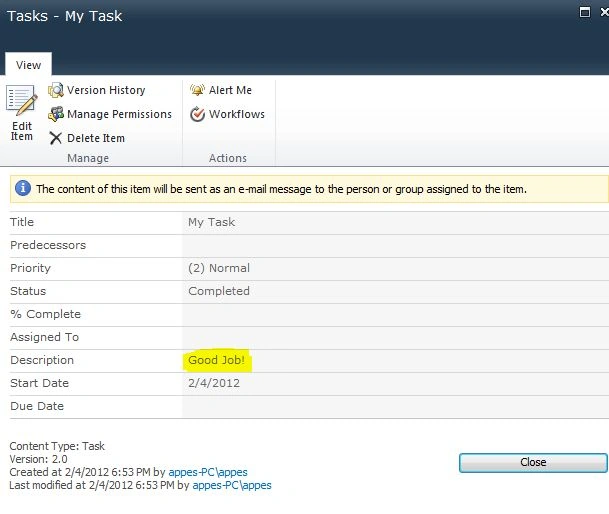The width and height of the screenshot is (609, 514).
Task: Click the 'Due Date' field label
Action: click(x=37, y=406)
